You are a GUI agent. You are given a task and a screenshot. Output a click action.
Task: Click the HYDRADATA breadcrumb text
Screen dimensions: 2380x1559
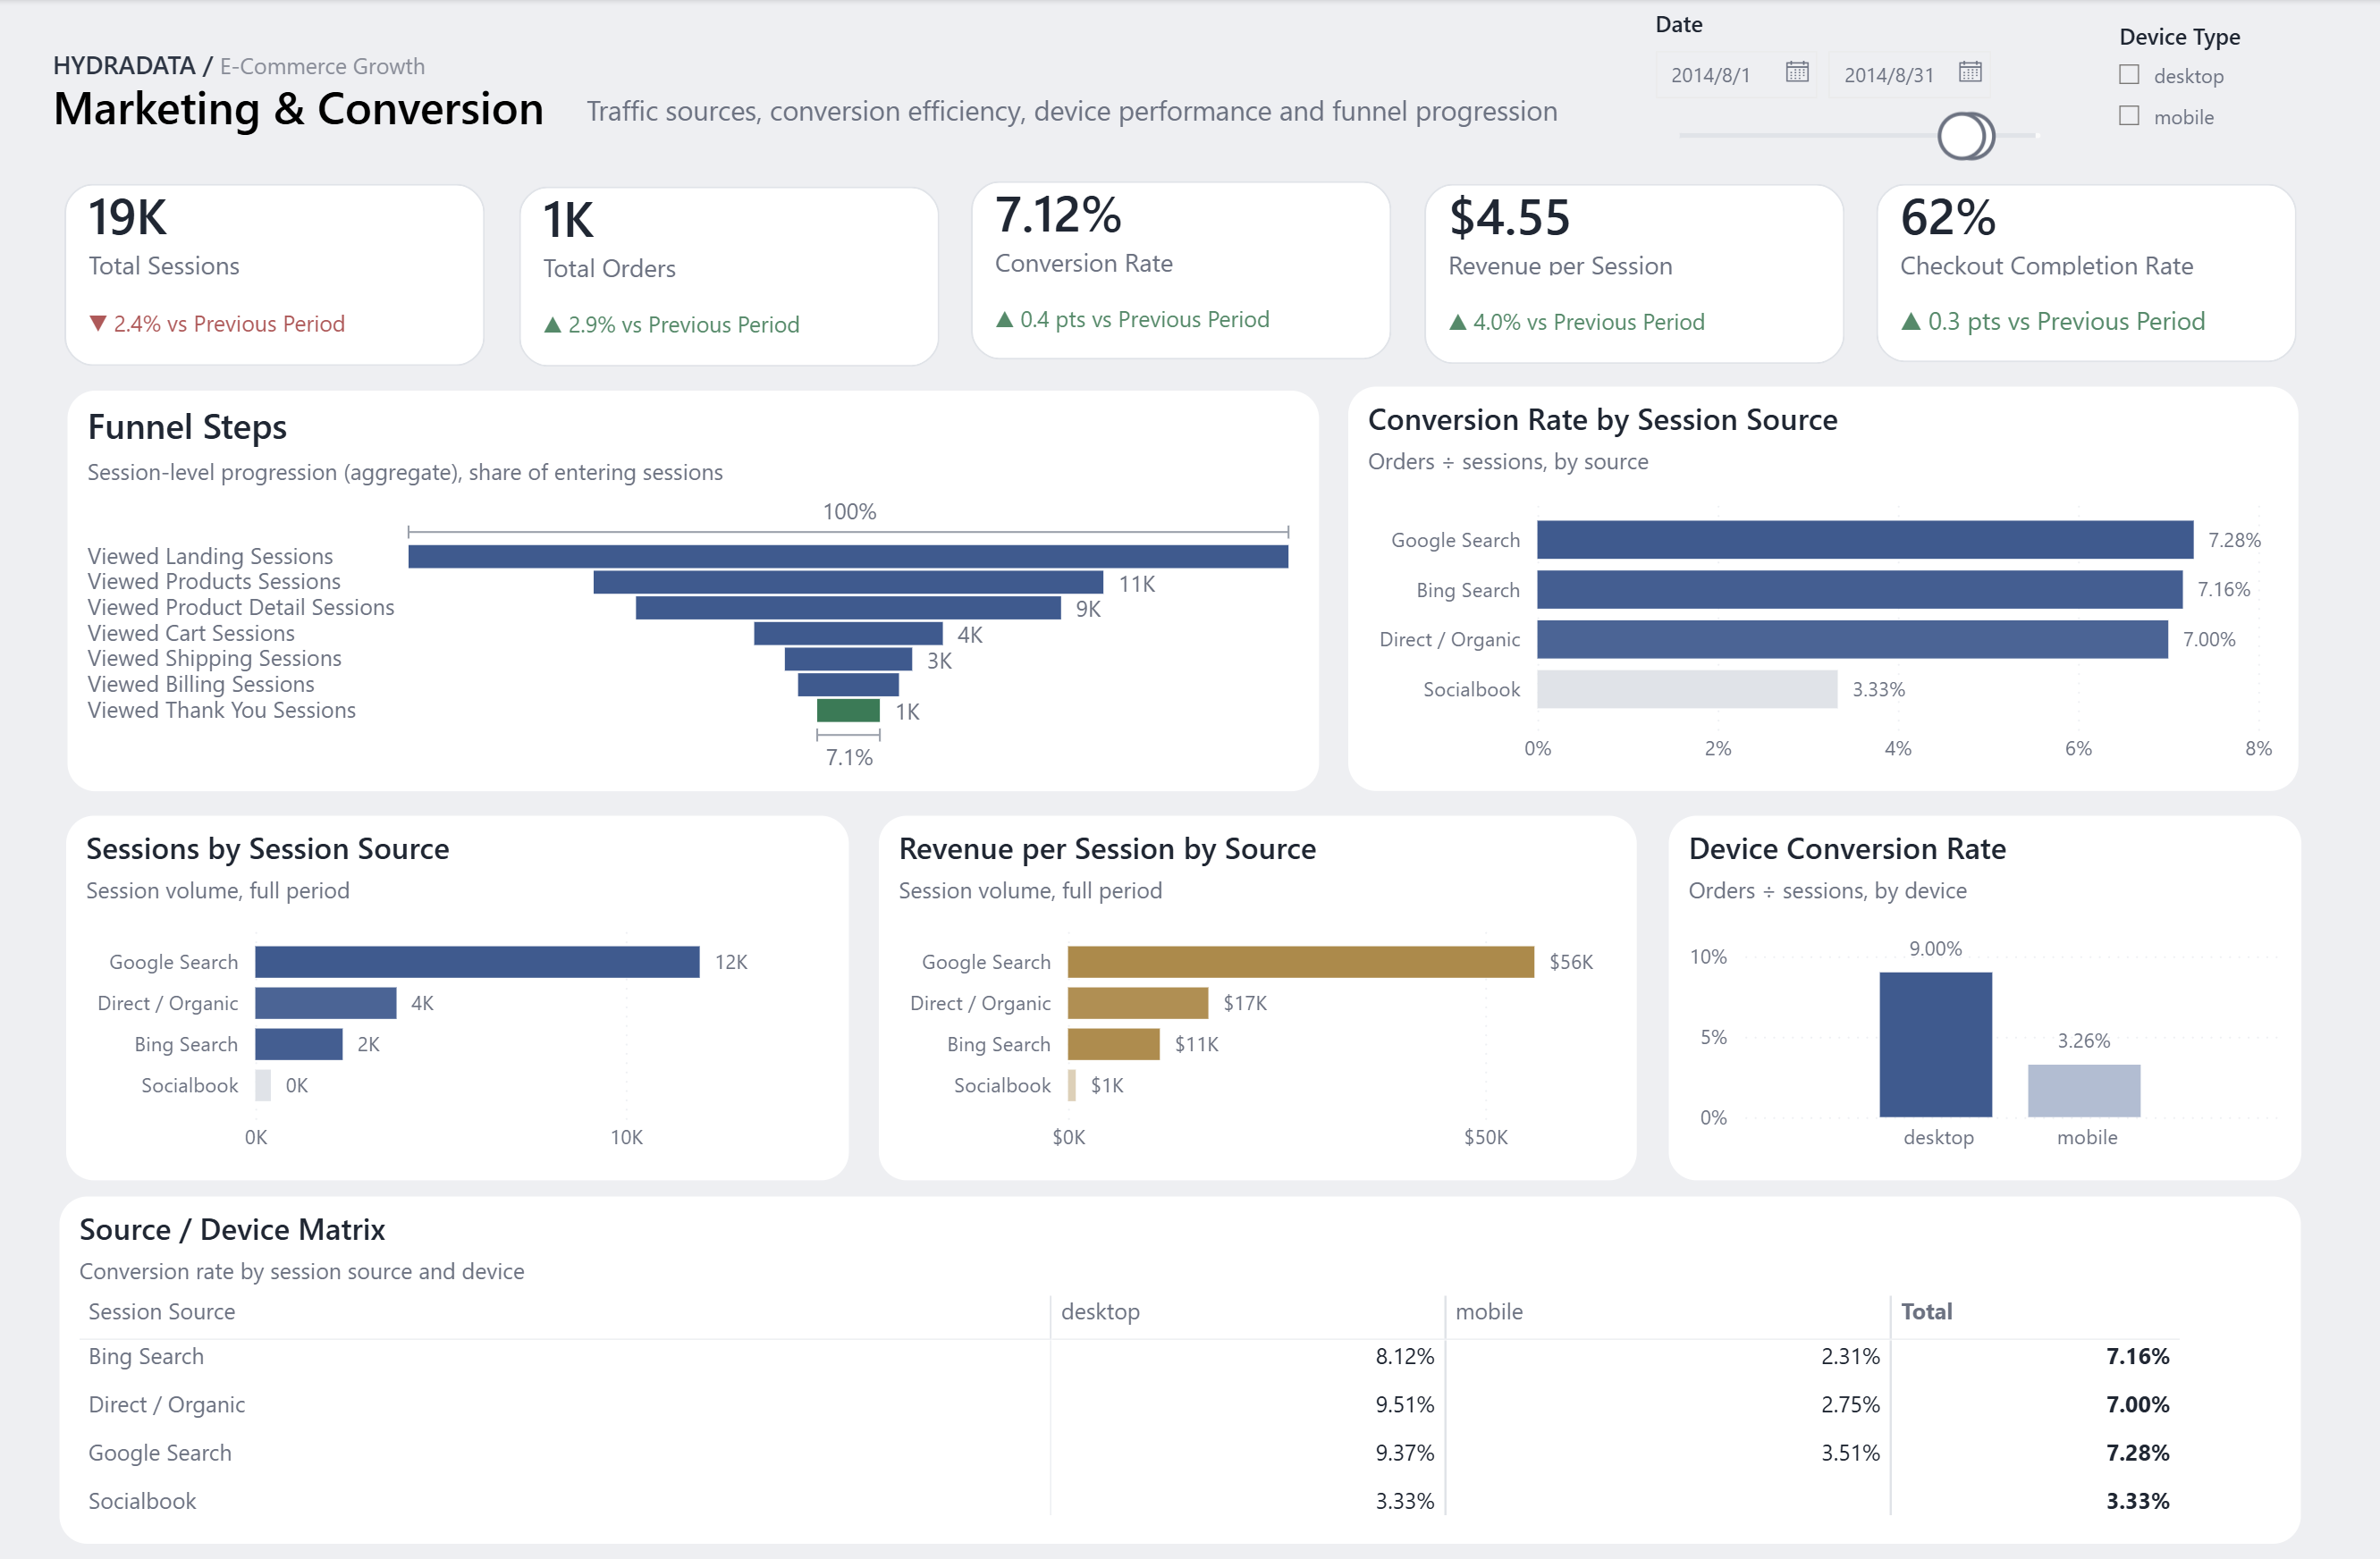(x=124, y=66)
